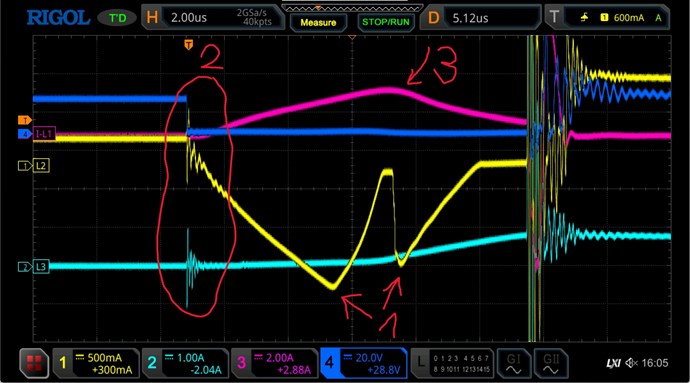
Task: Click the STOP/RUN button
Action: 385,22
